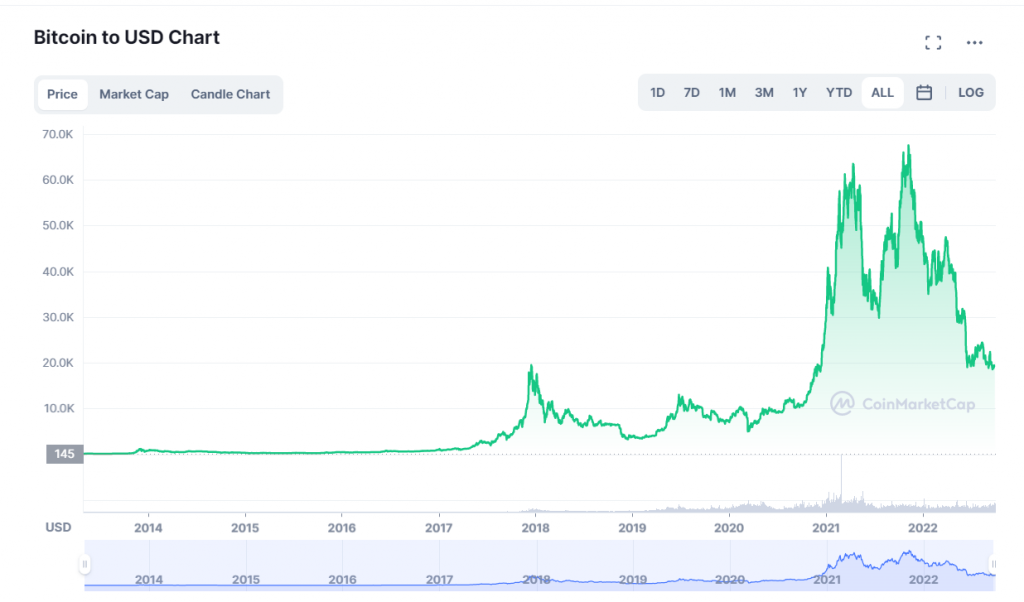This screenshot has width=1024, height=602.
Task: Enable logarithmic scale with LOG
Action: tap(970, 92)
